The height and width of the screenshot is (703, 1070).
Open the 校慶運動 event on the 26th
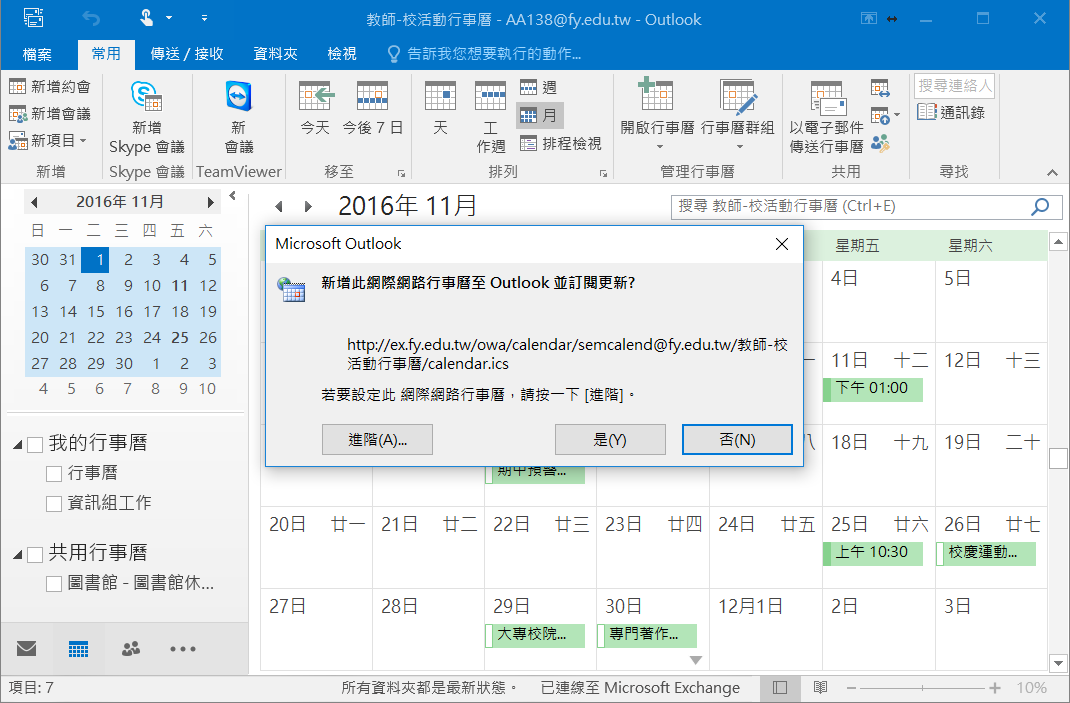pos(986,552)
